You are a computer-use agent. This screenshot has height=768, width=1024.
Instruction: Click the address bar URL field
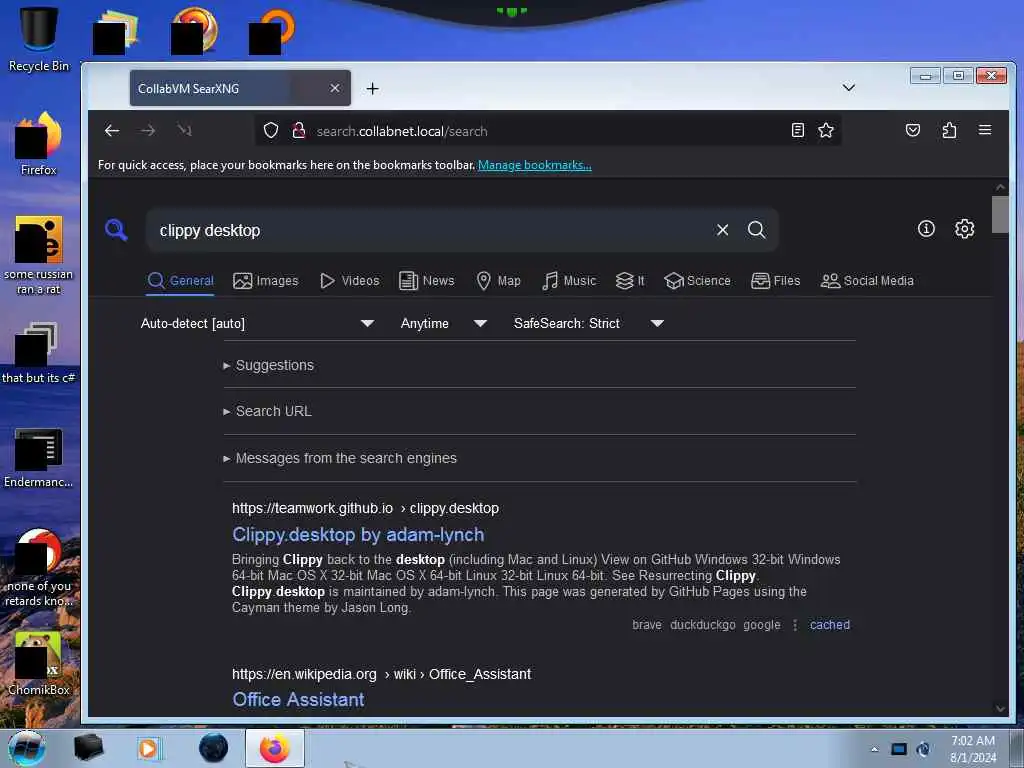[x=549, y=131]
